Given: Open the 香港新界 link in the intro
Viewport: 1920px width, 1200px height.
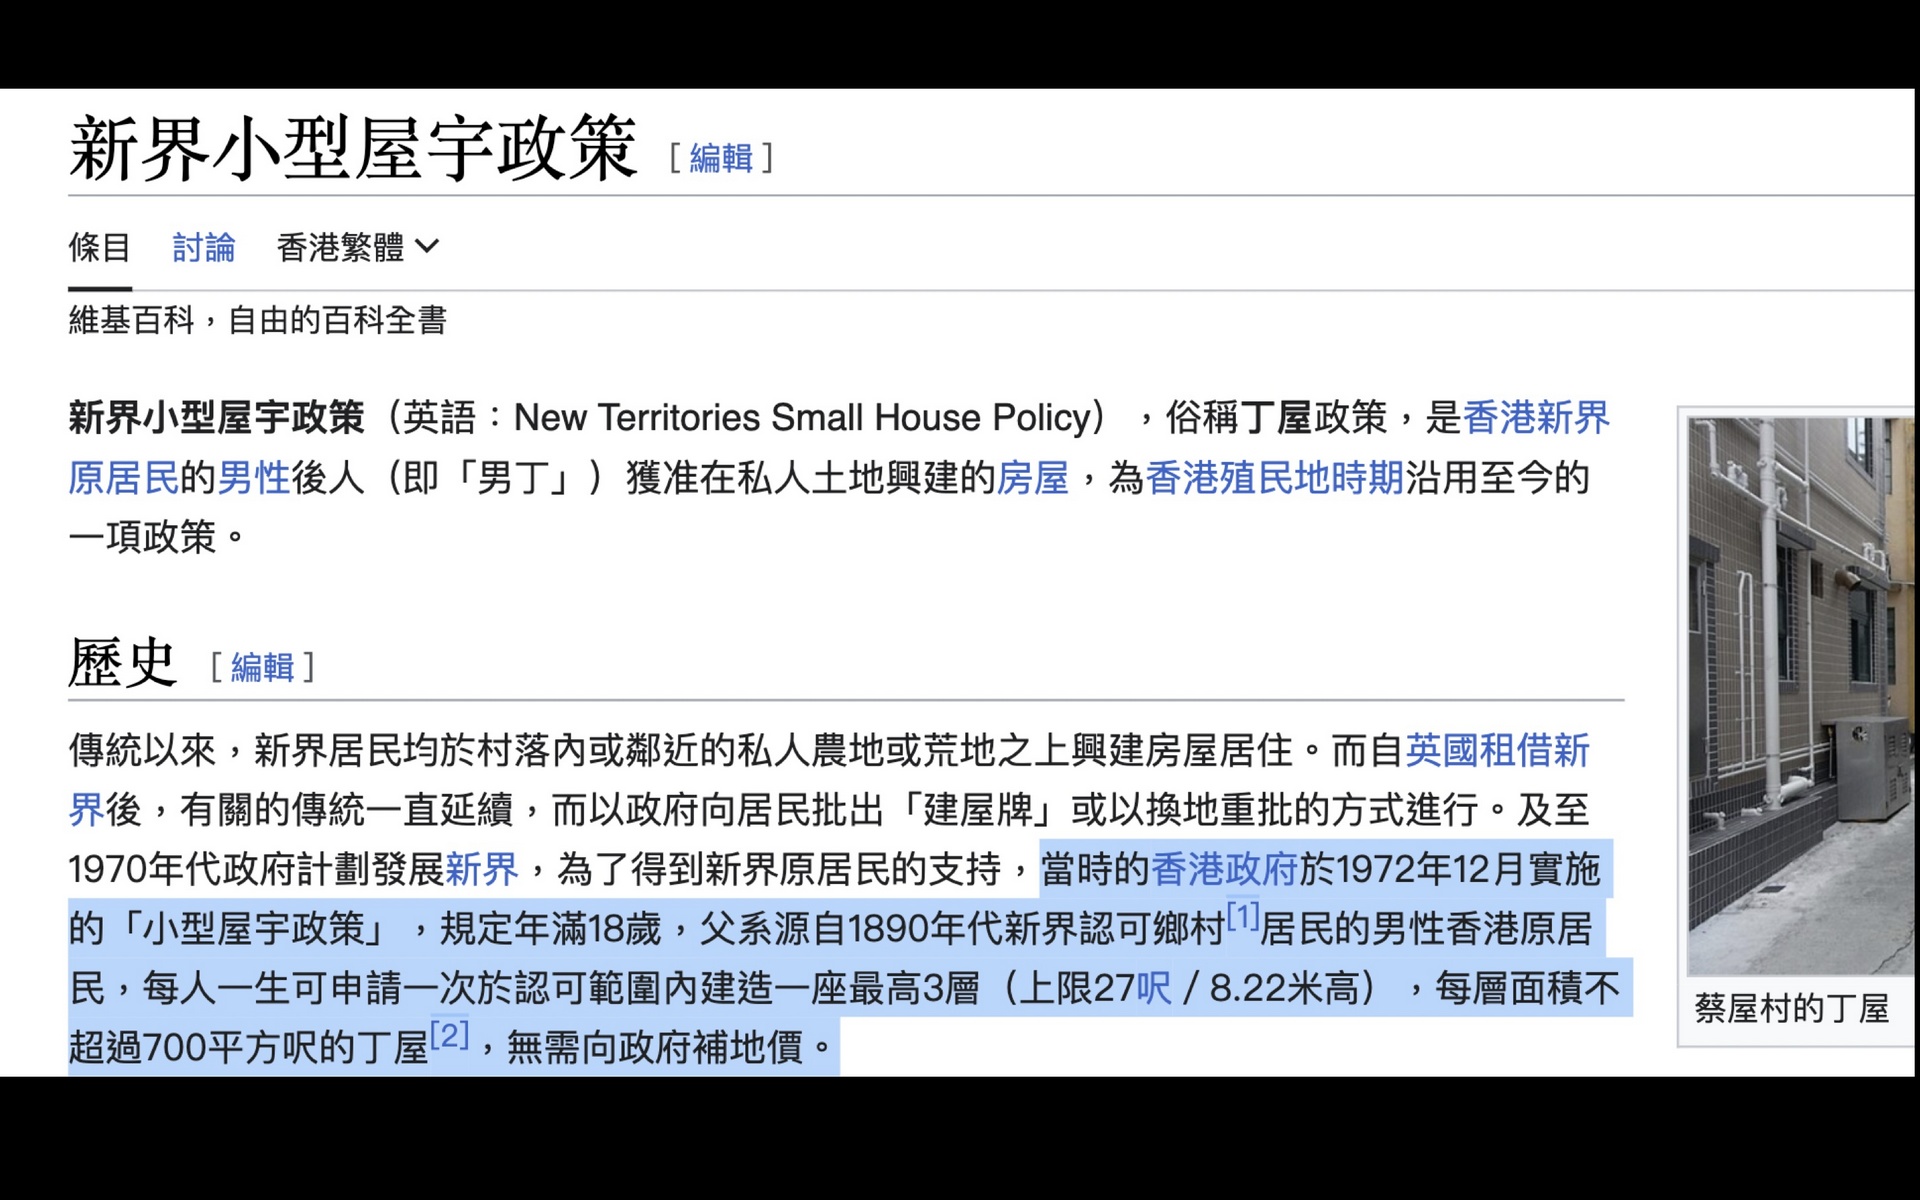Looking at the screenshot, I should point(1535,418).
